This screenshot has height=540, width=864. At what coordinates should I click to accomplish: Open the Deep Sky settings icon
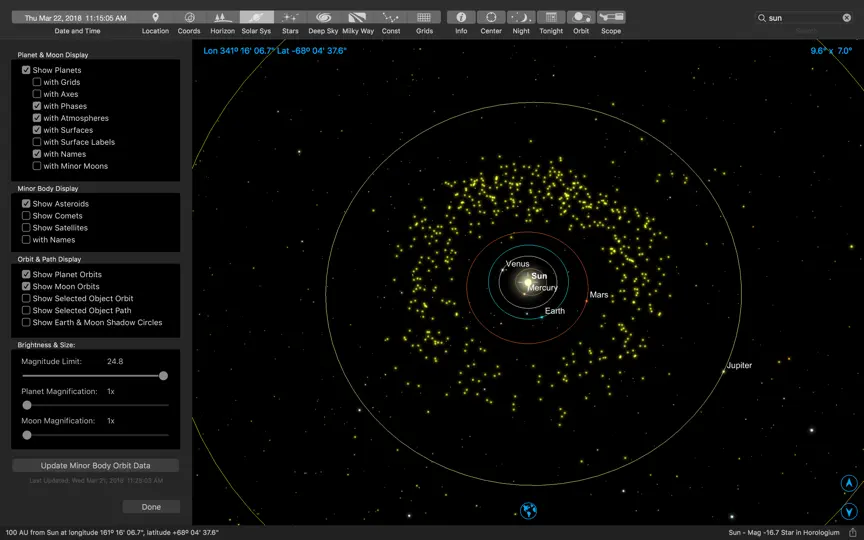[323, 18]
